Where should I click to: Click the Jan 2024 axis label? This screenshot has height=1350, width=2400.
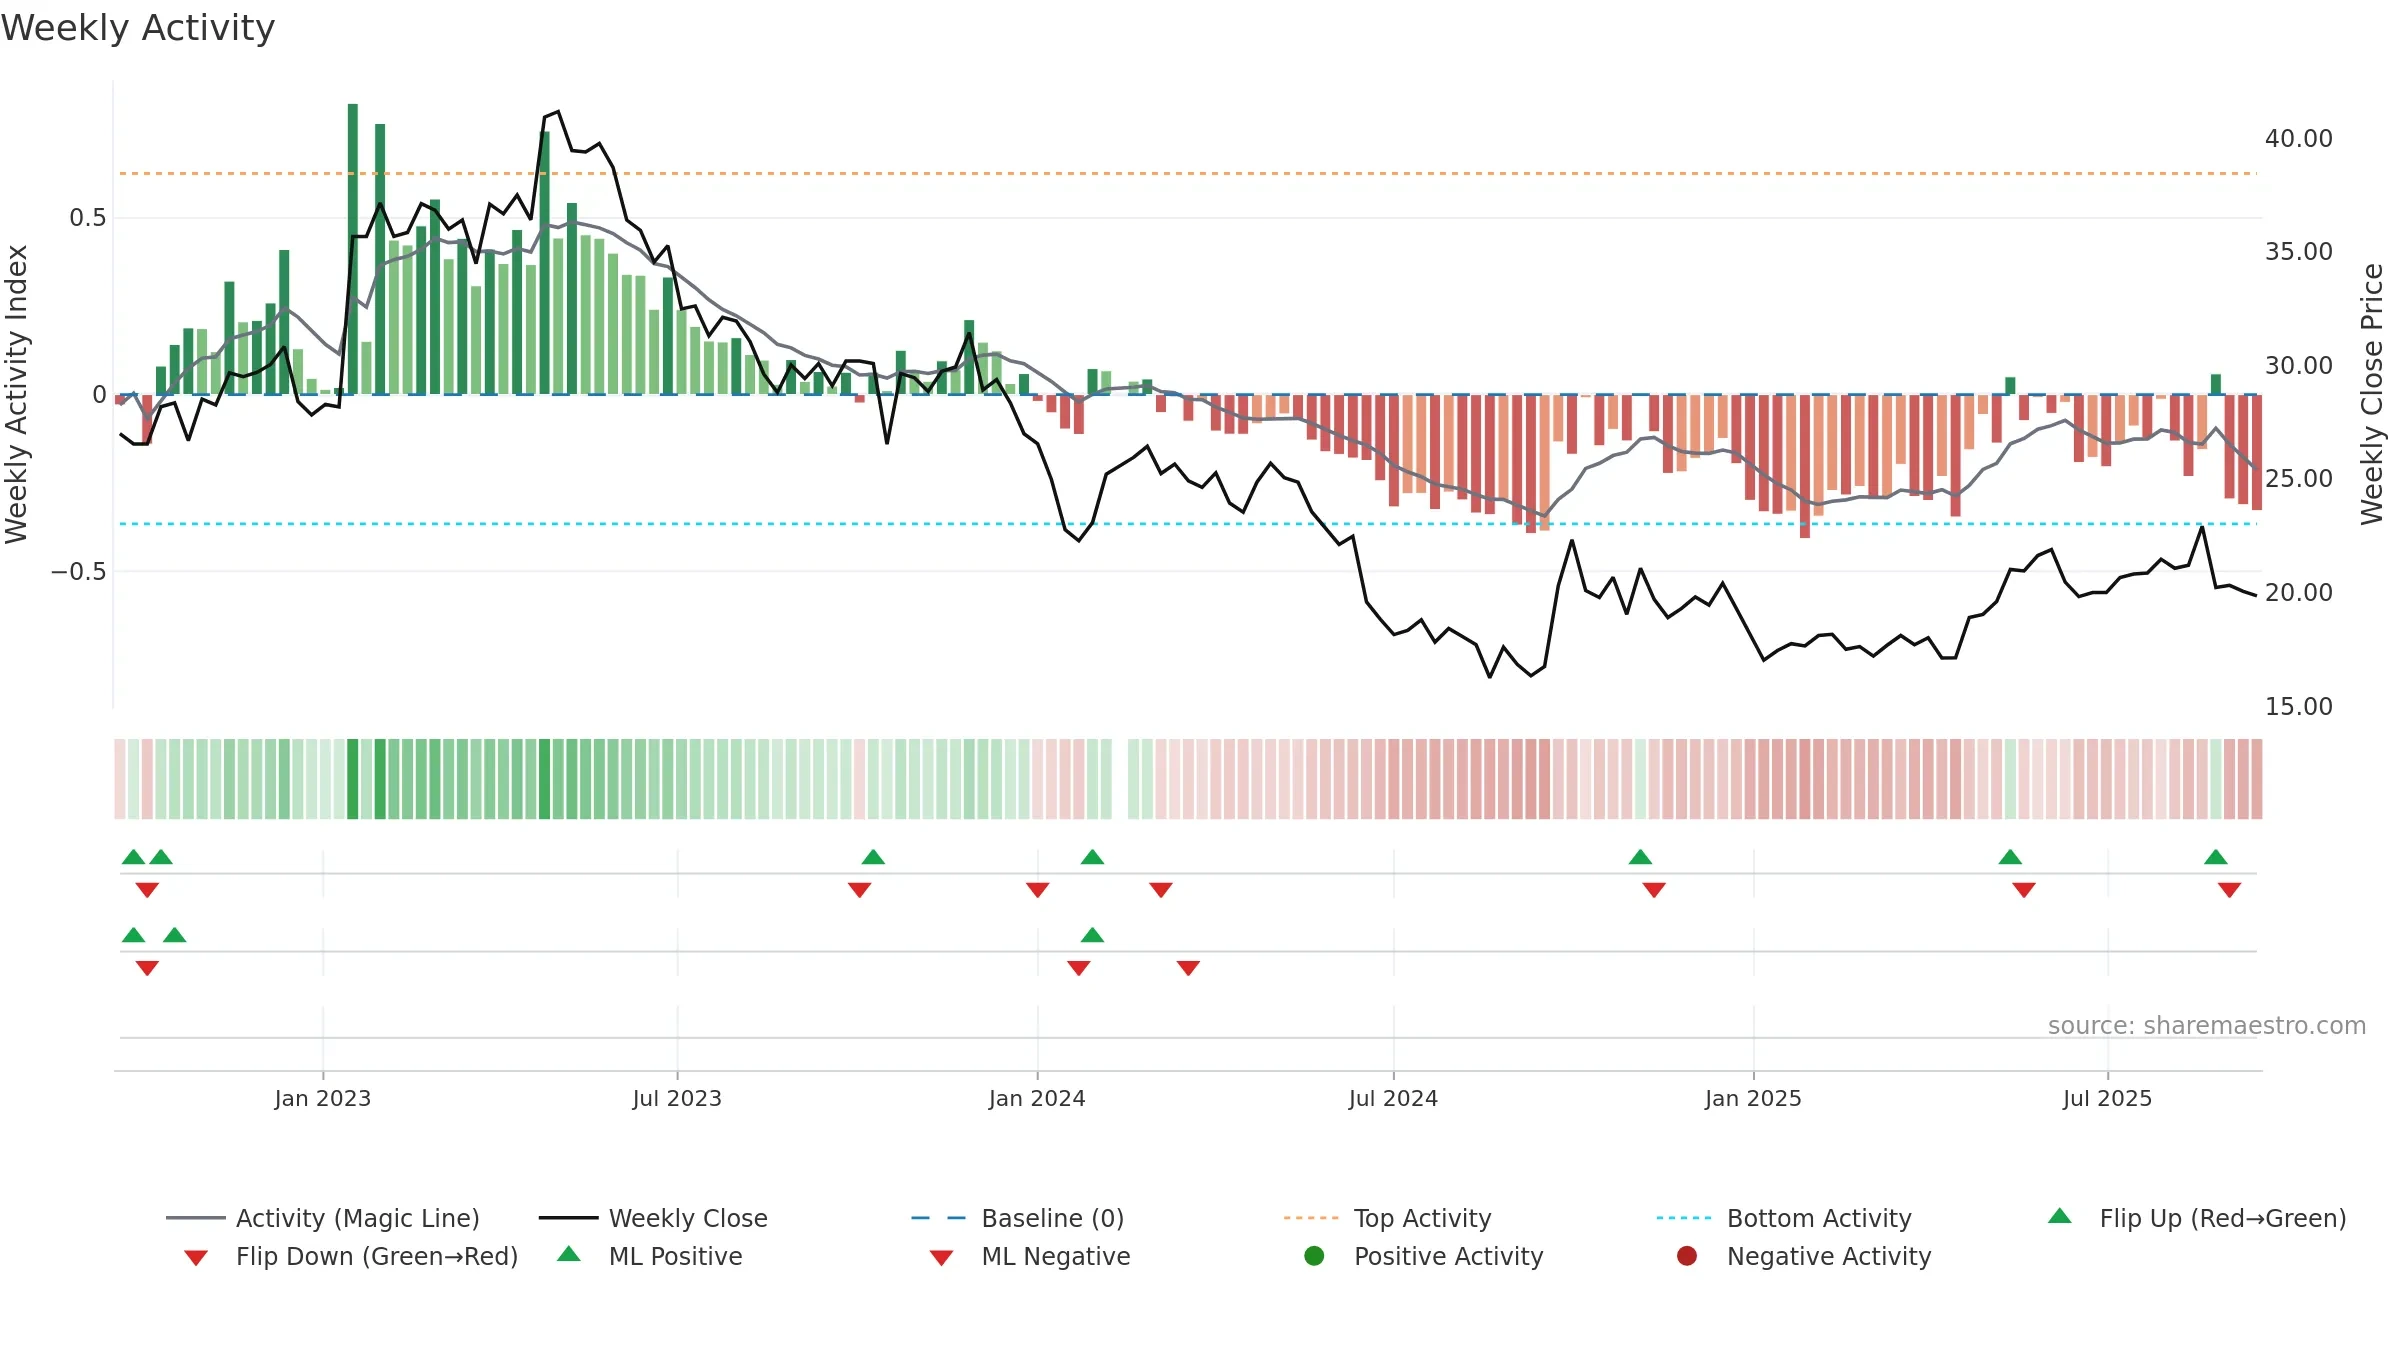point(1037,1098)
